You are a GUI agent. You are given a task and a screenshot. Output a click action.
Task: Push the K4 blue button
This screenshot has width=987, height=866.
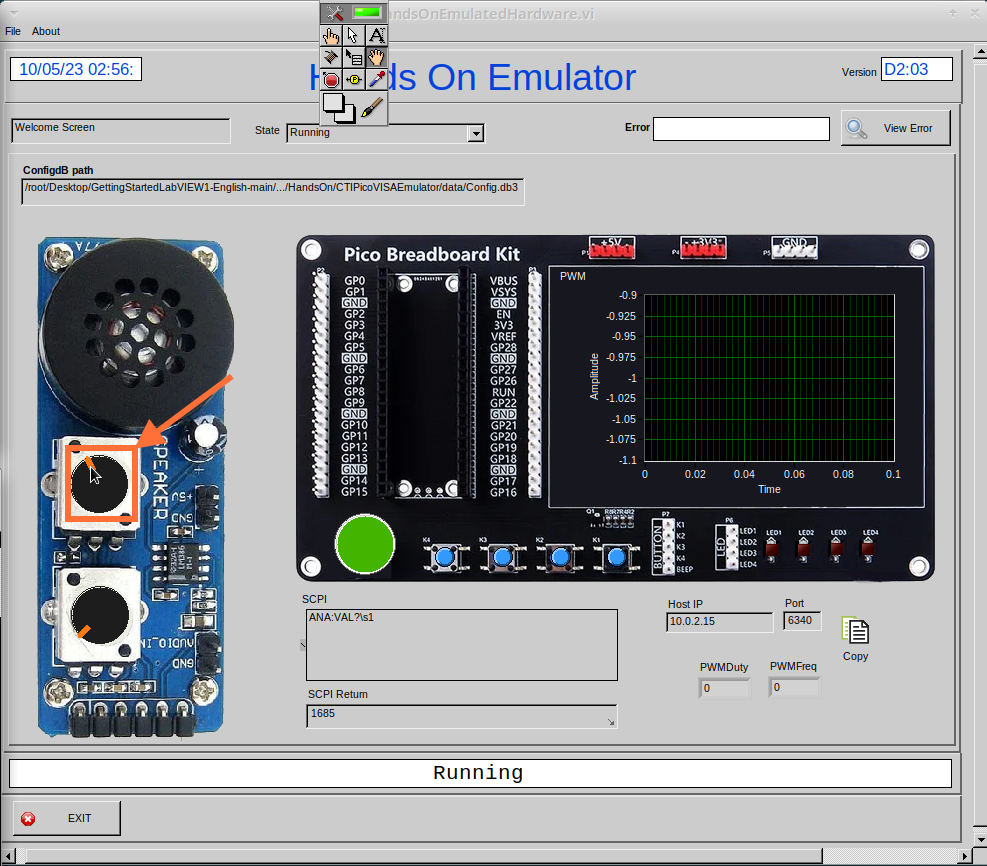point(446,558)
